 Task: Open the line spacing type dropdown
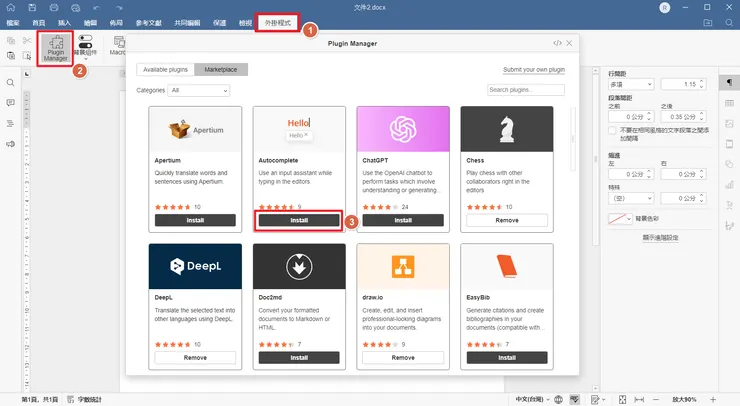coord(631,84)
